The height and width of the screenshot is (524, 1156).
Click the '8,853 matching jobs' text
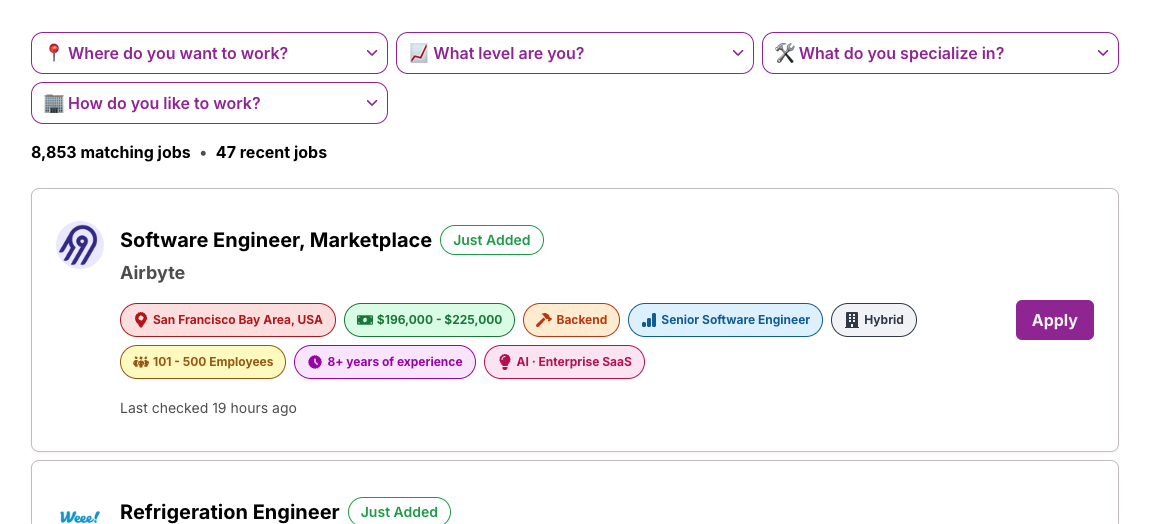[x=111, y=153]
